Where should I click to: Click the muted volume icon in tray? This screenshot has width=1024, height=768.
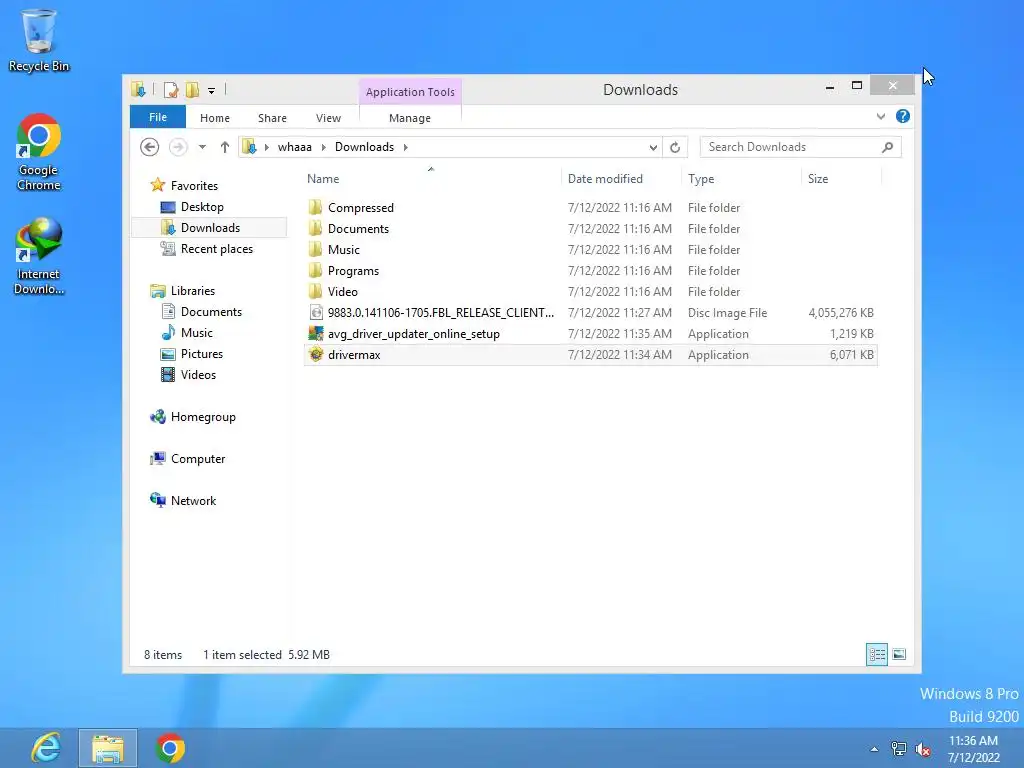pyautogui.click(x=922, y=749)
